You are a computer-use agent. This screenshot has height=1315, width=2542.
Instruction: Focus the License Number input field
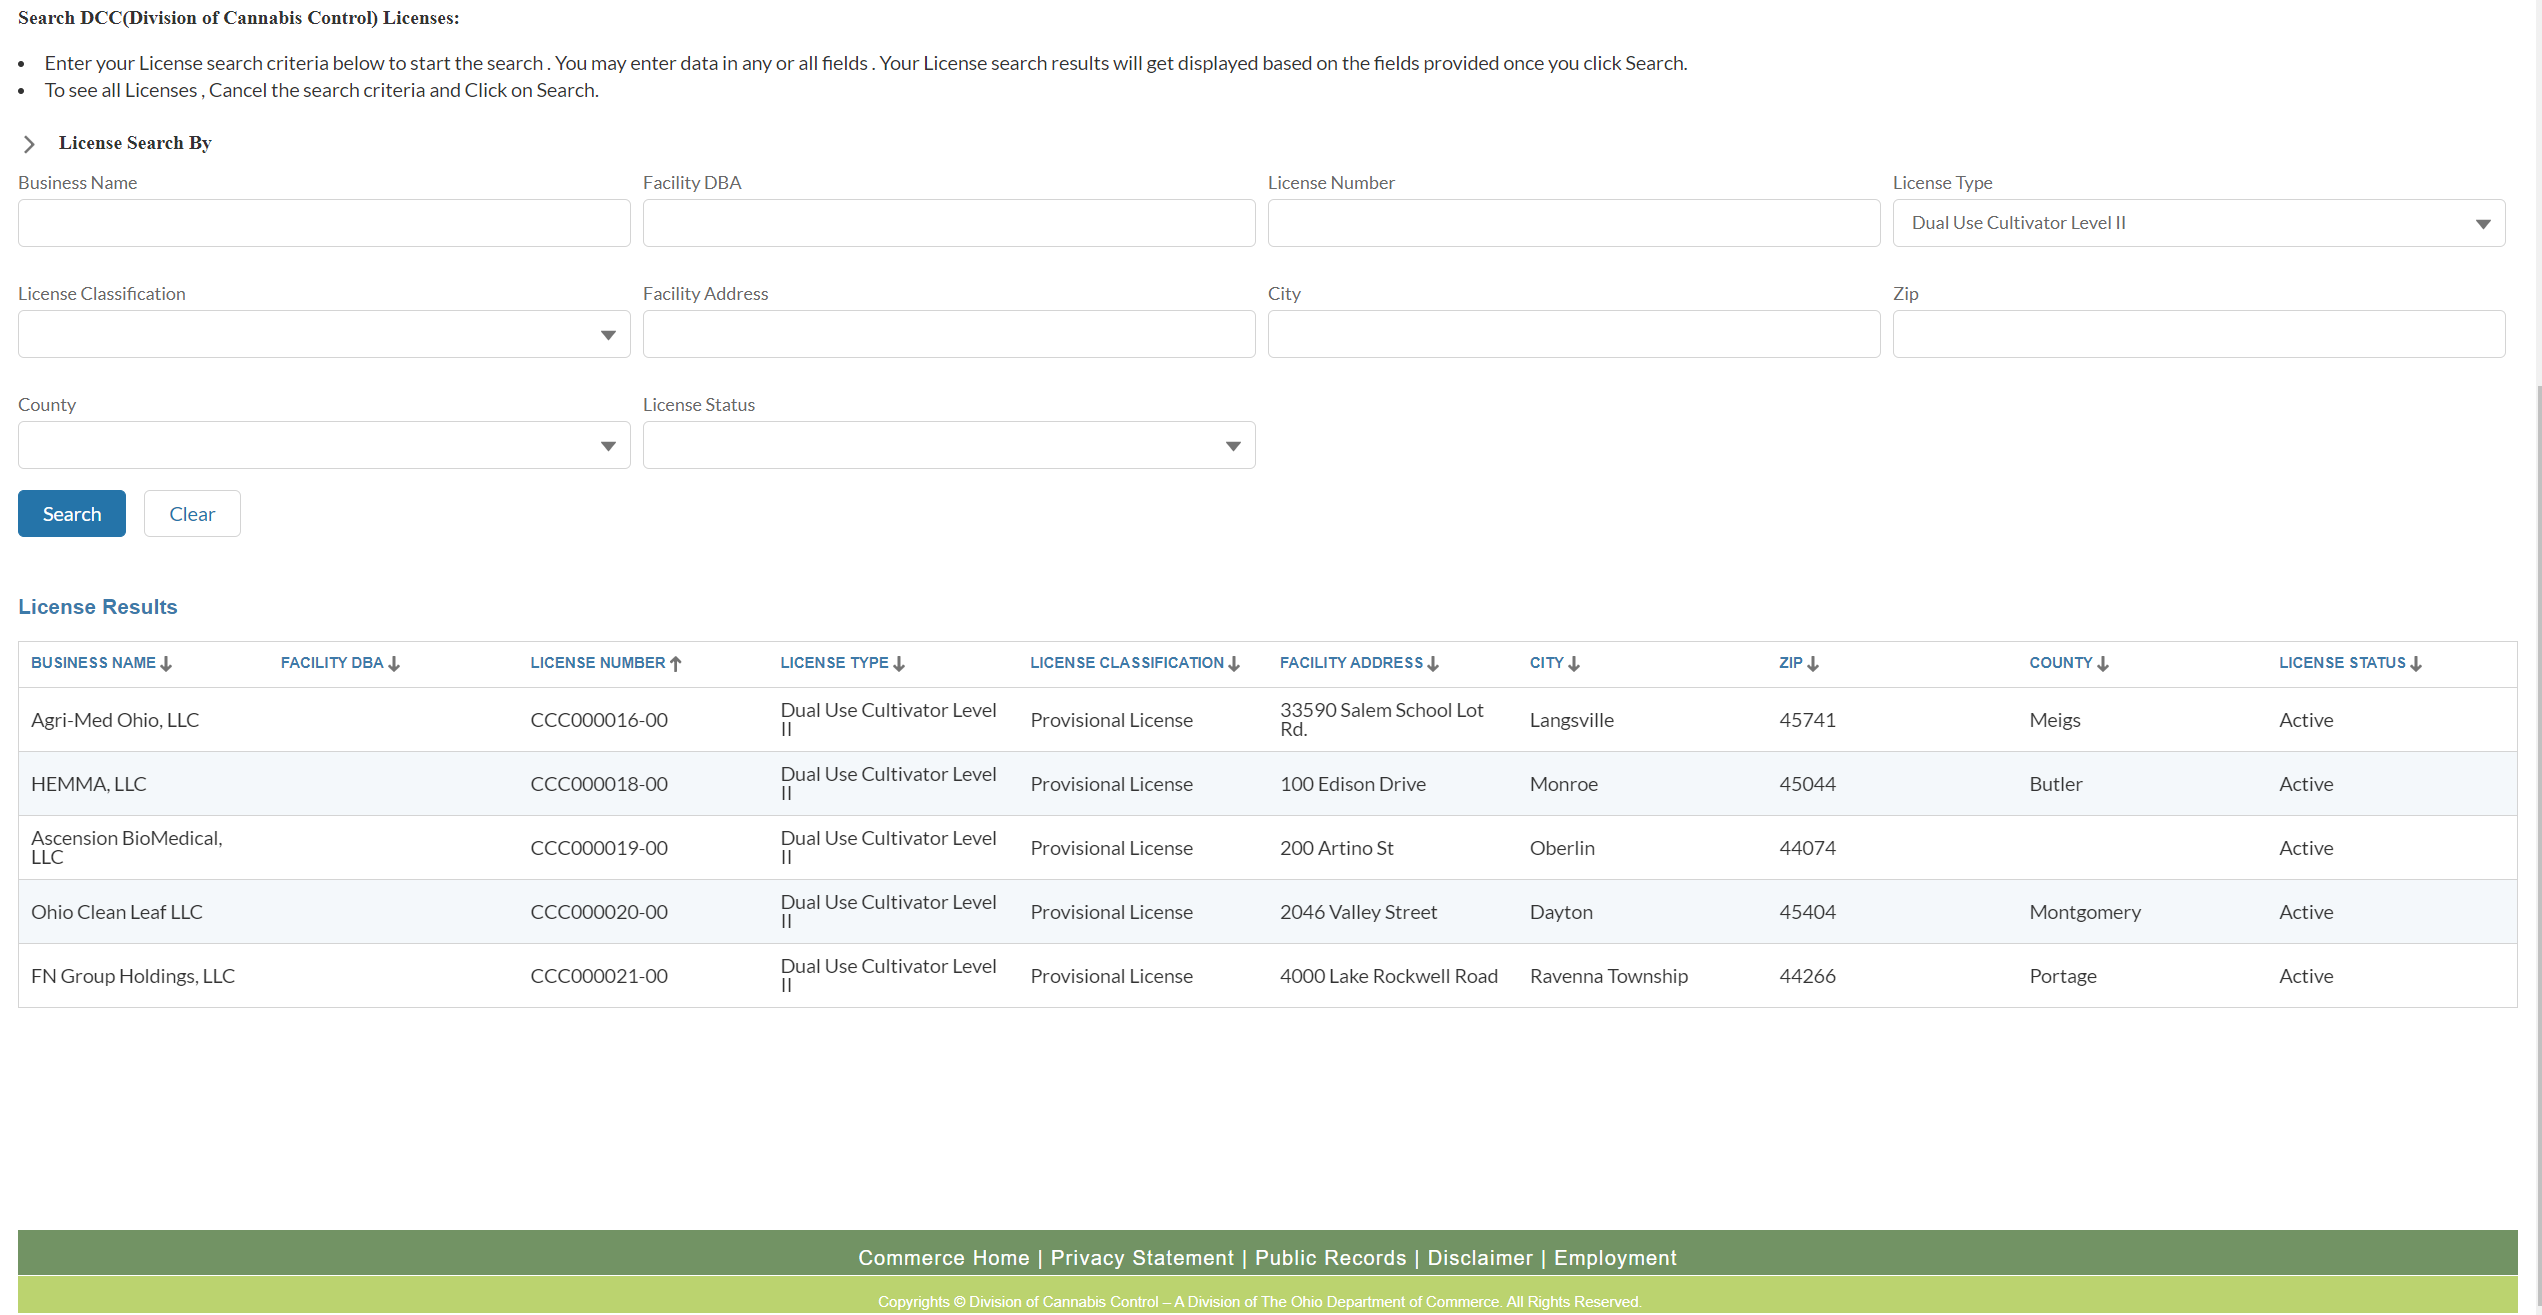[x=1574, y=223]
